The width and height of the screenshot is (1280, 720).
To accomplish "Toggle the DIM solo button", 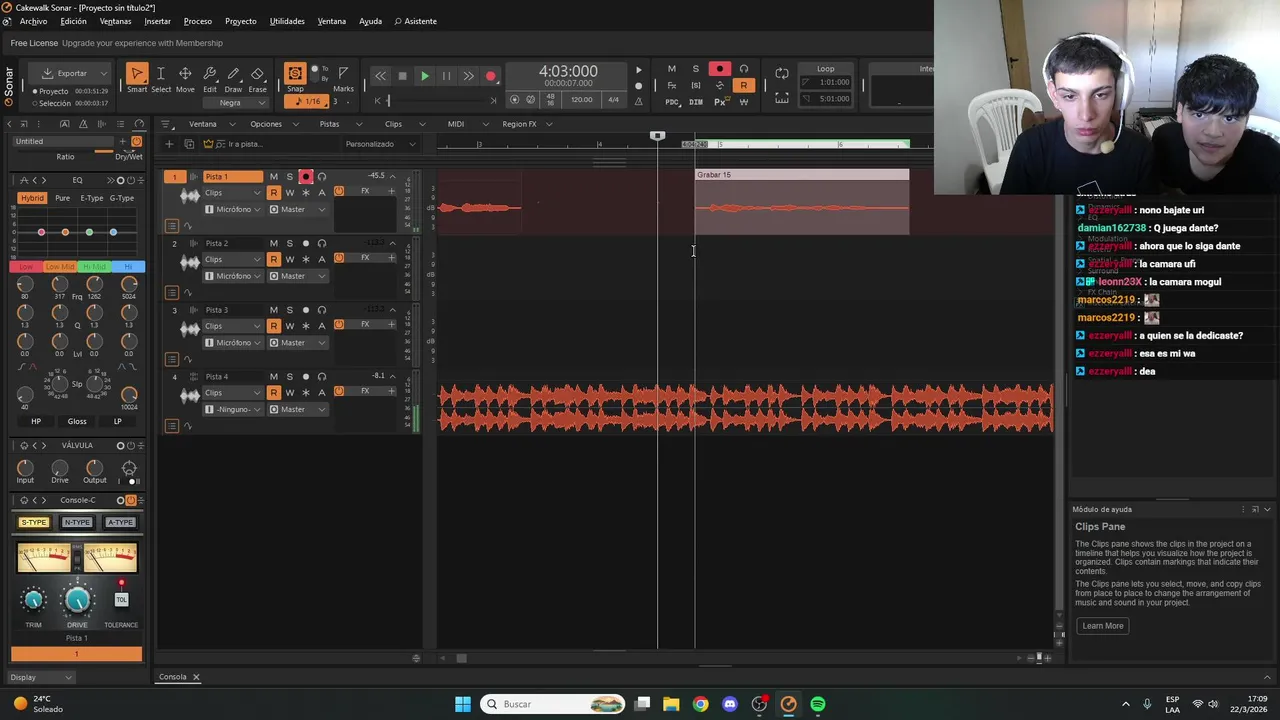I will 696,102.
